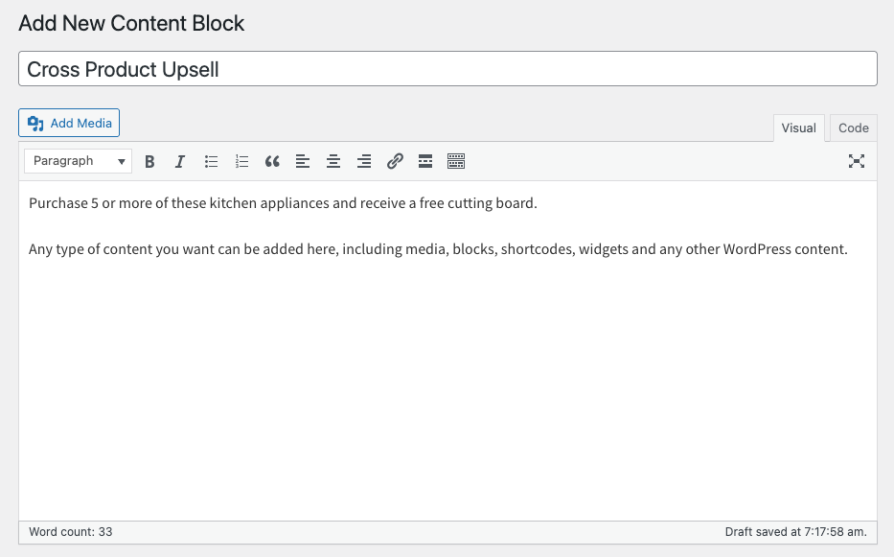Click the 'Any type of content' paragraph
This screenshot has height=557, width=894.
(x=438, y=249)
